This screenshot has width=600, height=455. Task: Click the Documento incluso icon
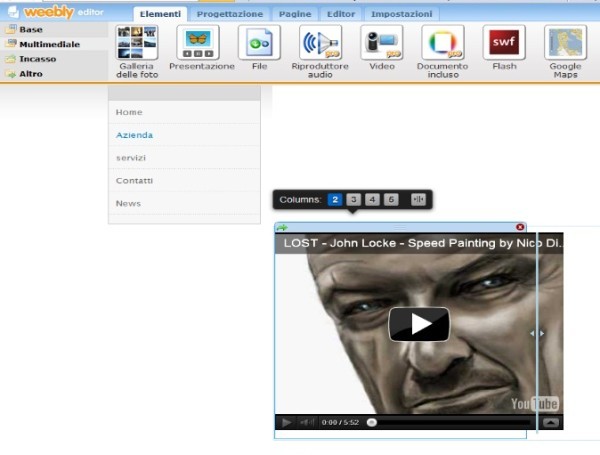tap(442, 43)
